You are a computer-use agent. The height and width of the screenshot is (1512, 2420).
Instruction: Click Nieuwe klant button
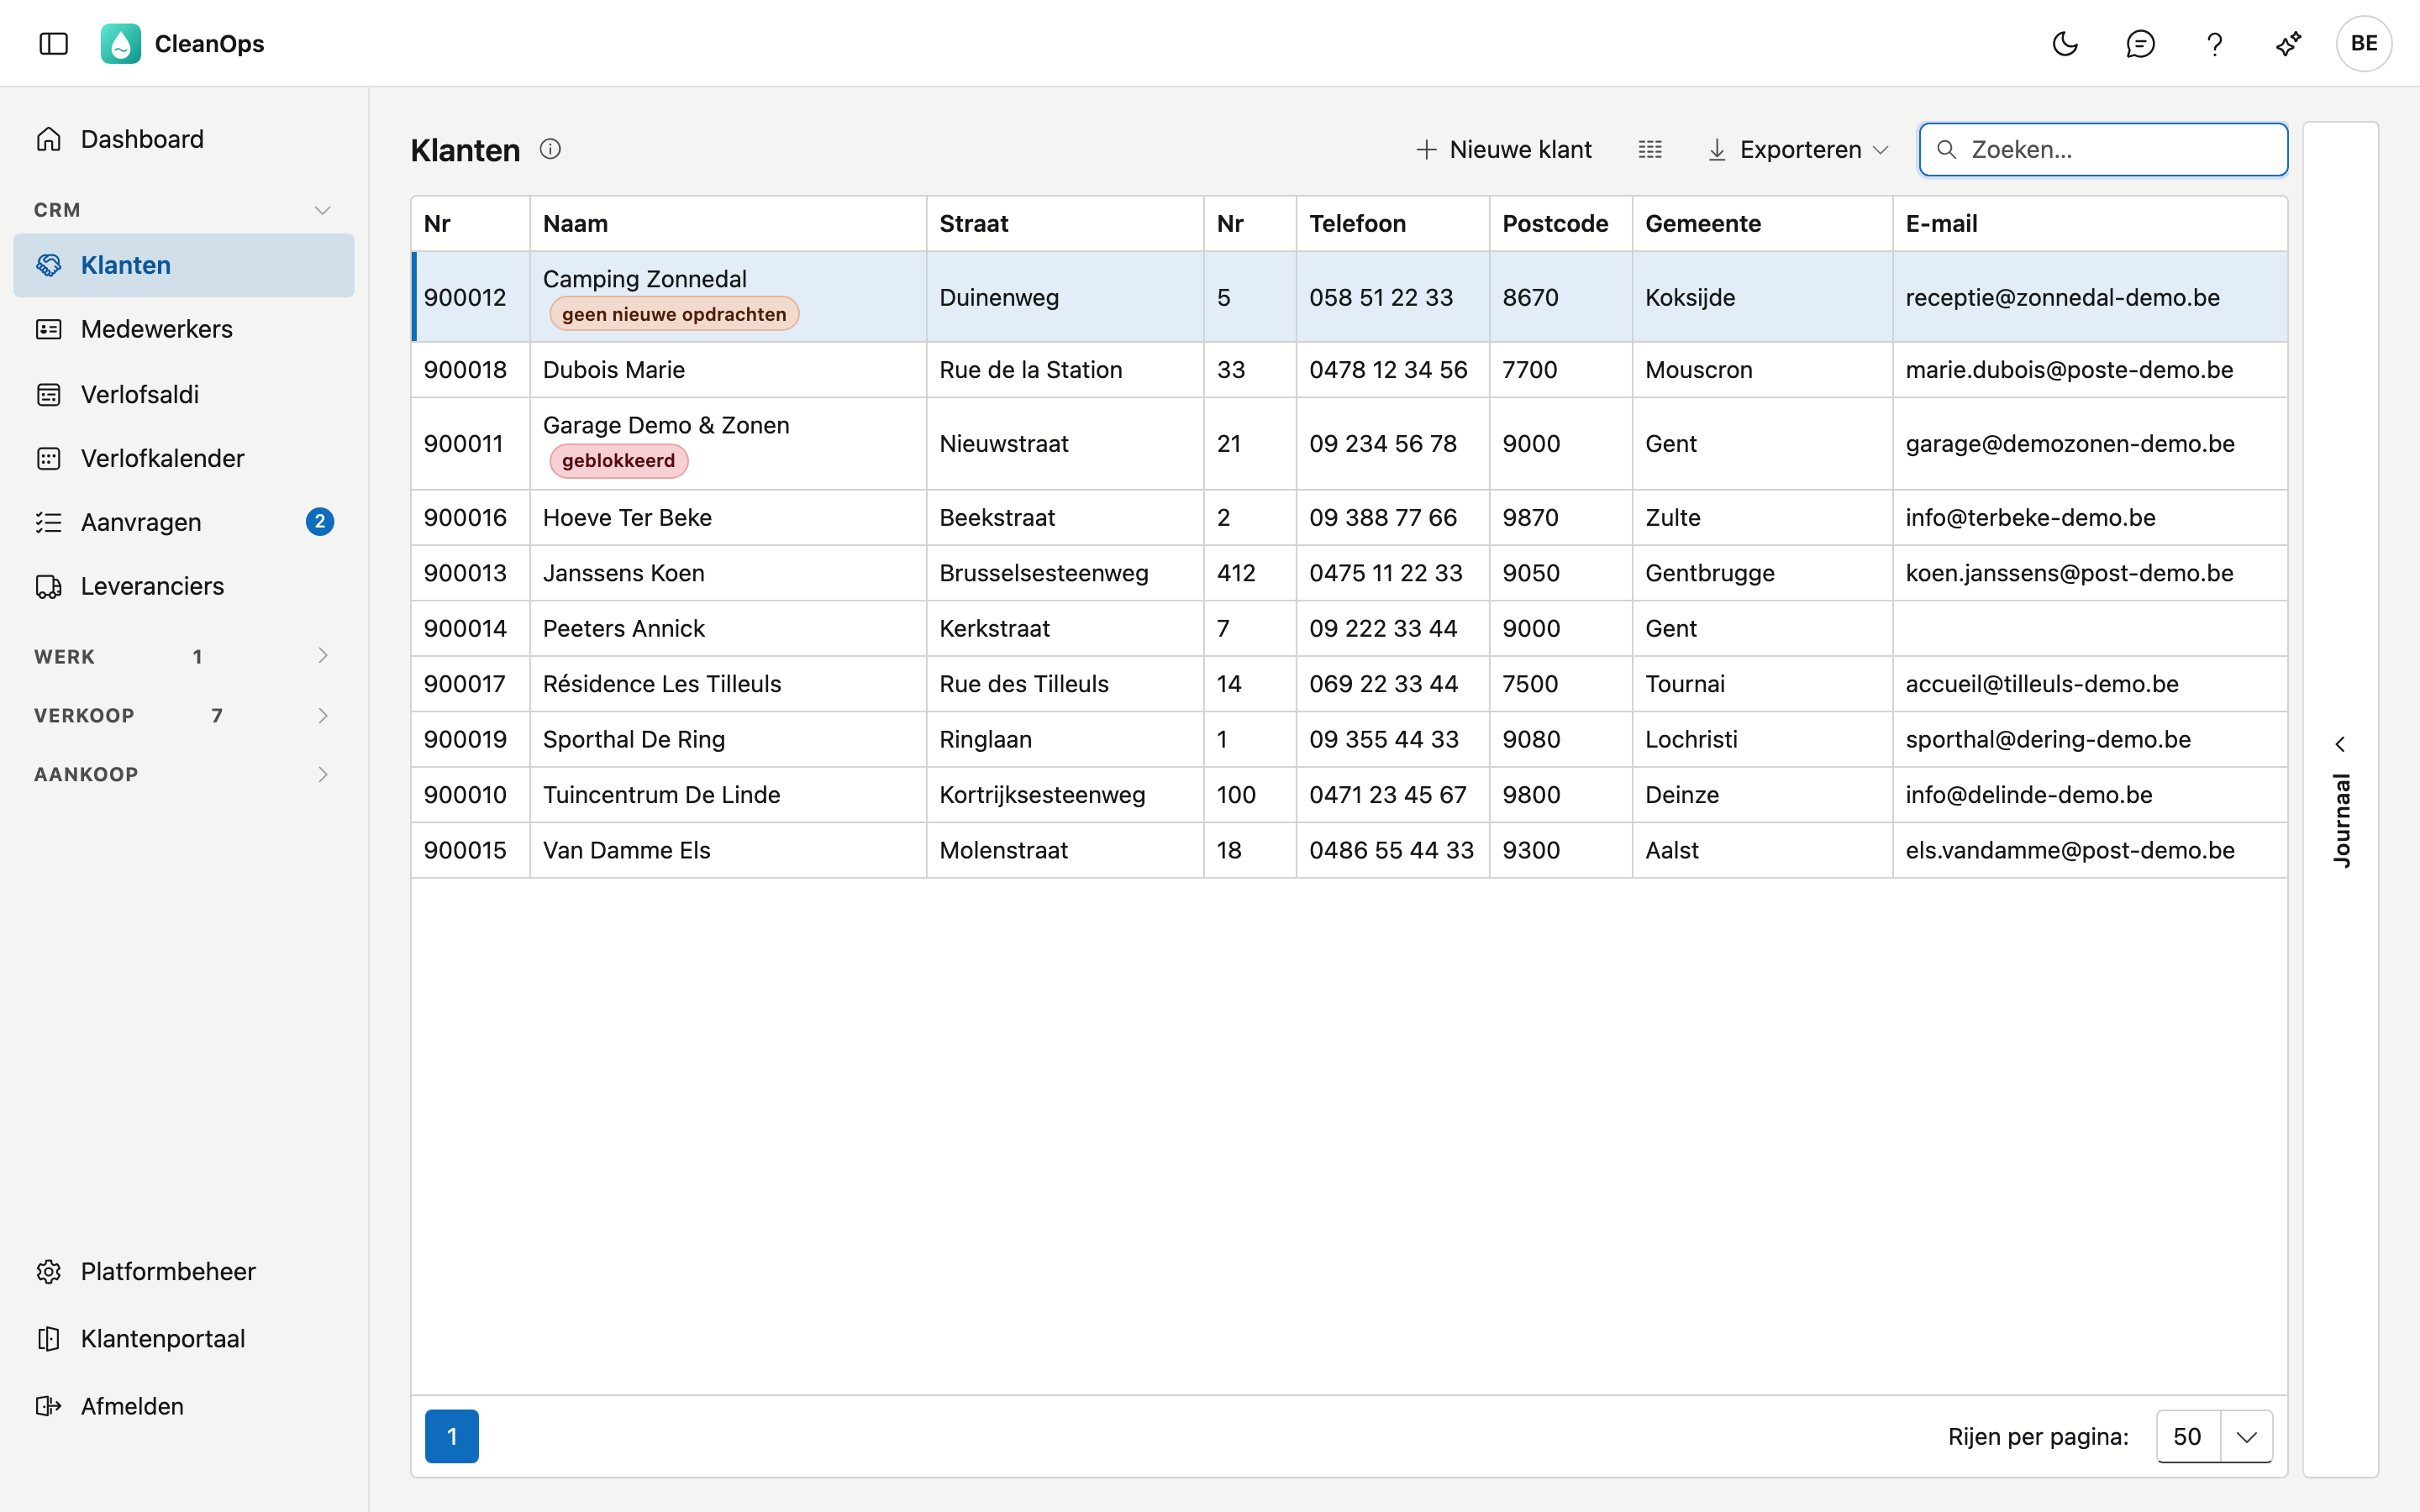[x=1504, y=149]
